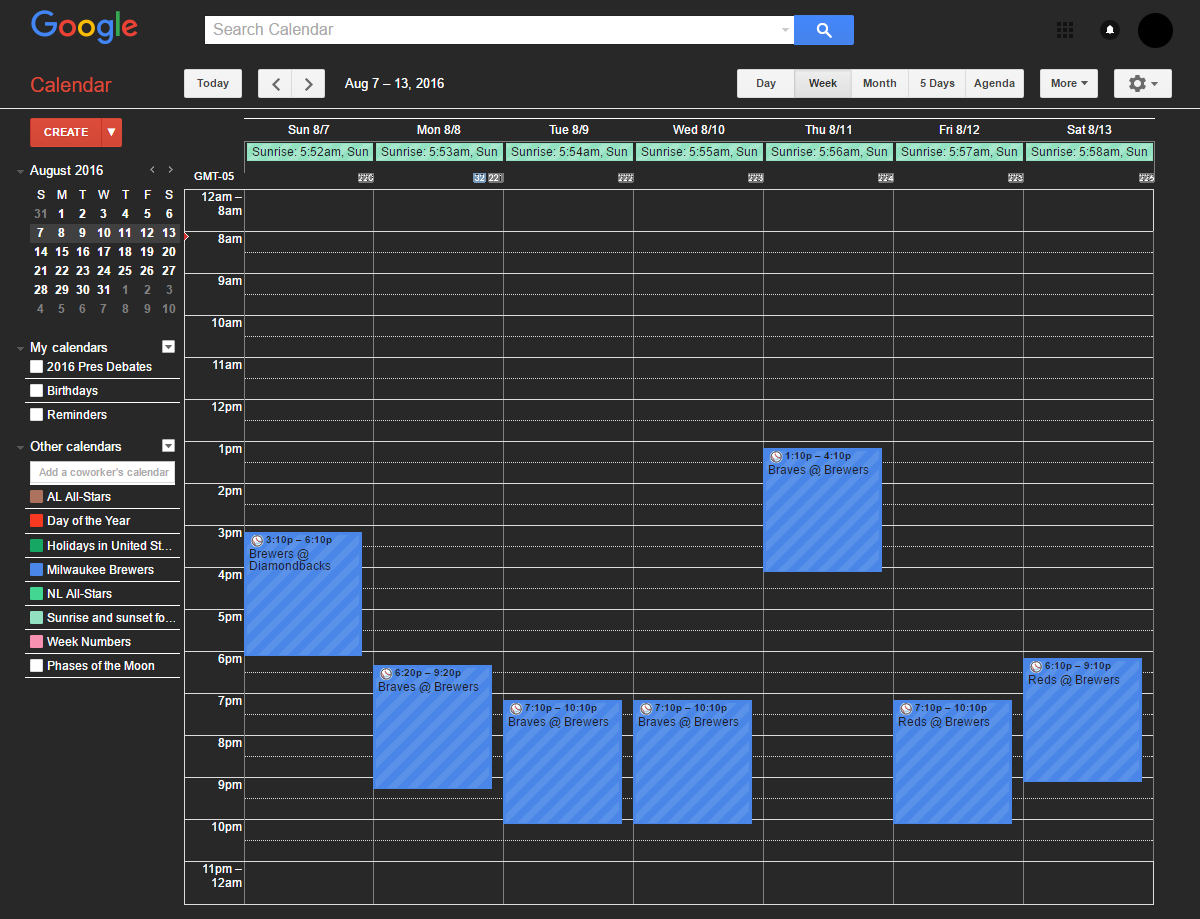Go to next week arrow
Viewport: 1200px width, 919px height.
point(309,83)
